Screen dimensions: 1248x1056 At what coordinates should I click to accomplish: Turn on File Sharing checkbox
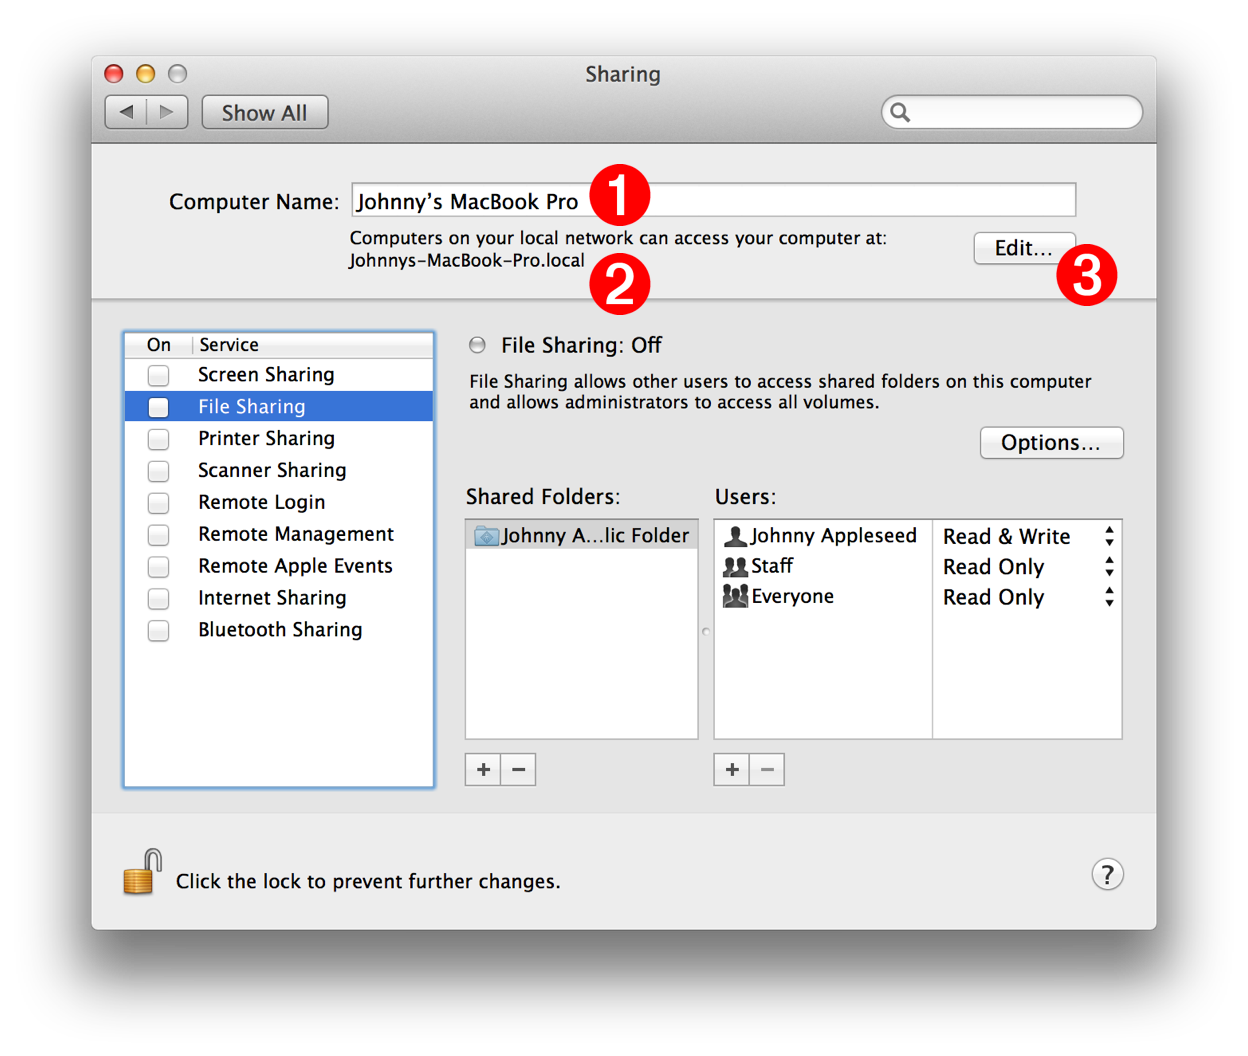158,407
